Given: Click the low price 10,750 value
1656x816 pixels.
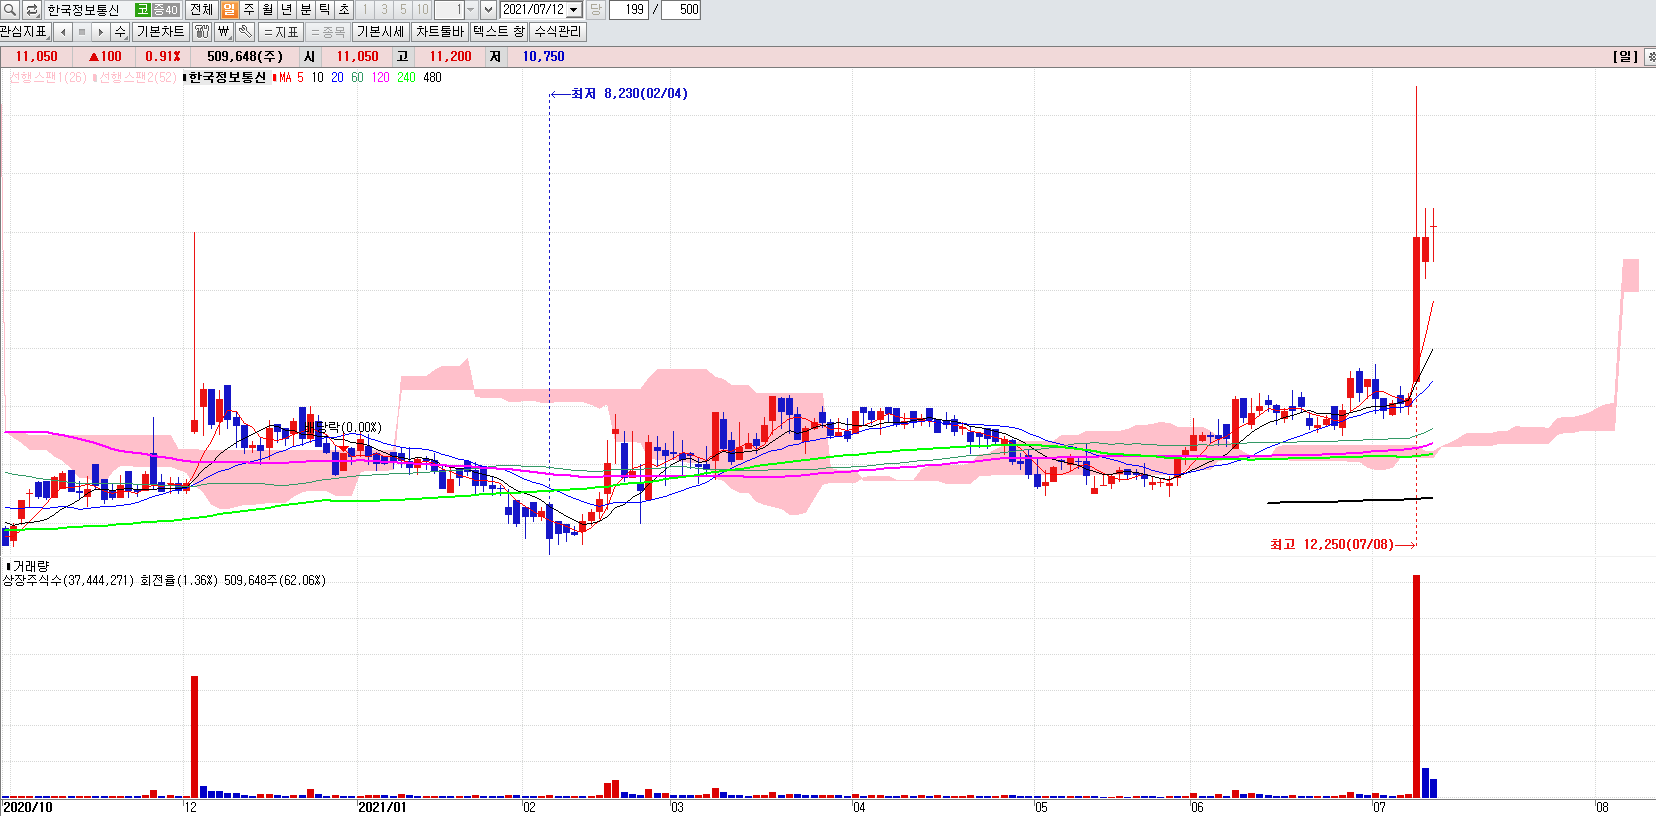Looking at the screenshot, I should [543, 57].
